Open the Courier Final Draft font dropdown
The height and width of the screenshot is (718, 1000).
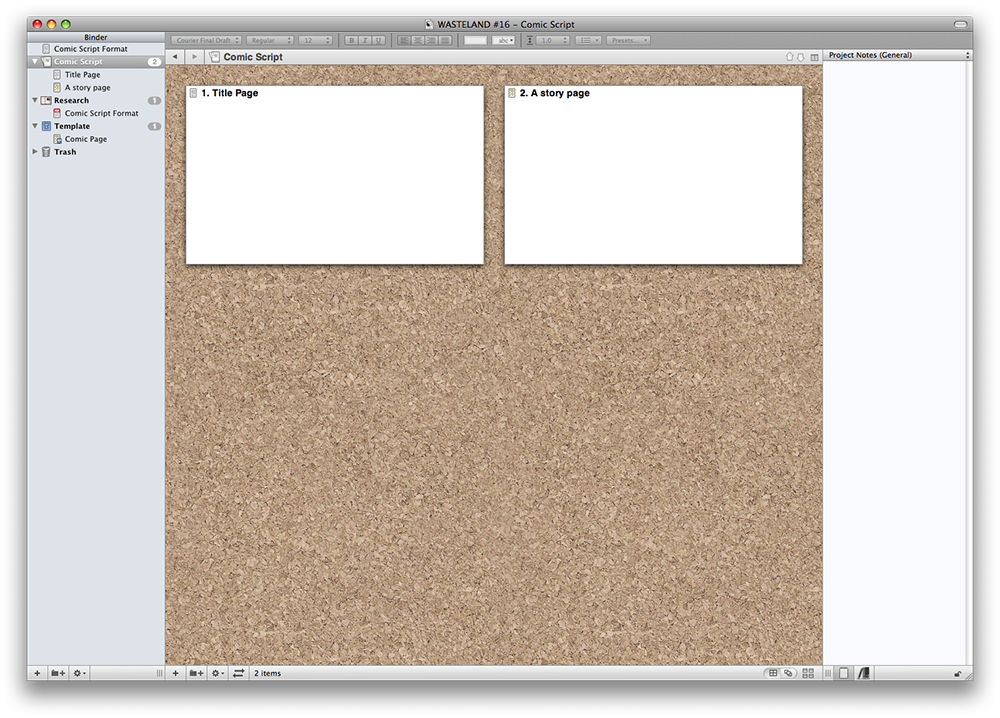[x=205, y=40]
